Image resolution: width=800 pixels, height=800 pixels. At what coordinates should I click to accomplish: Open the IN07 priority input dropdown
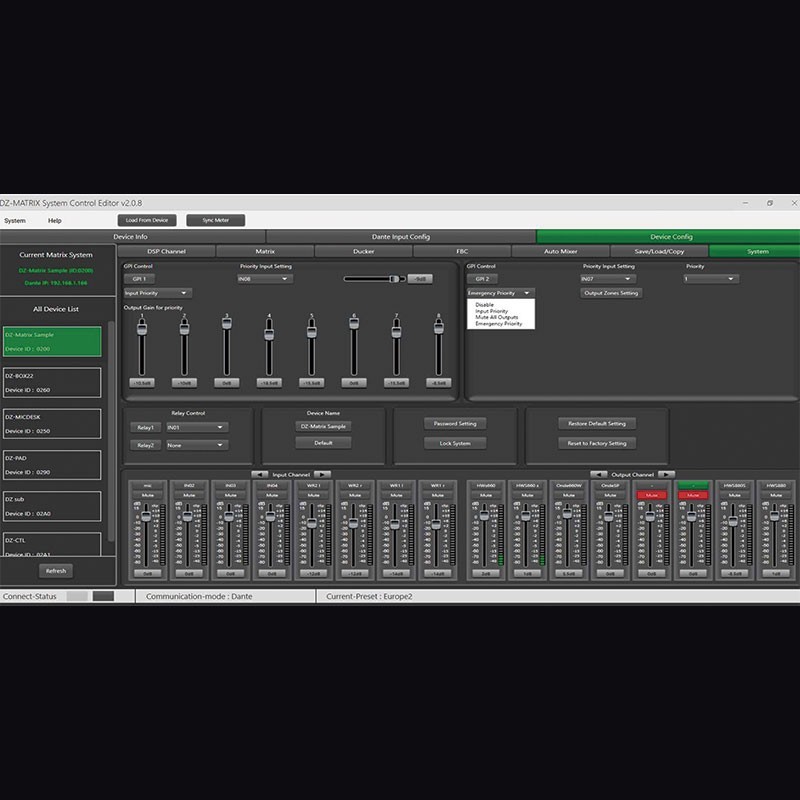608,279
